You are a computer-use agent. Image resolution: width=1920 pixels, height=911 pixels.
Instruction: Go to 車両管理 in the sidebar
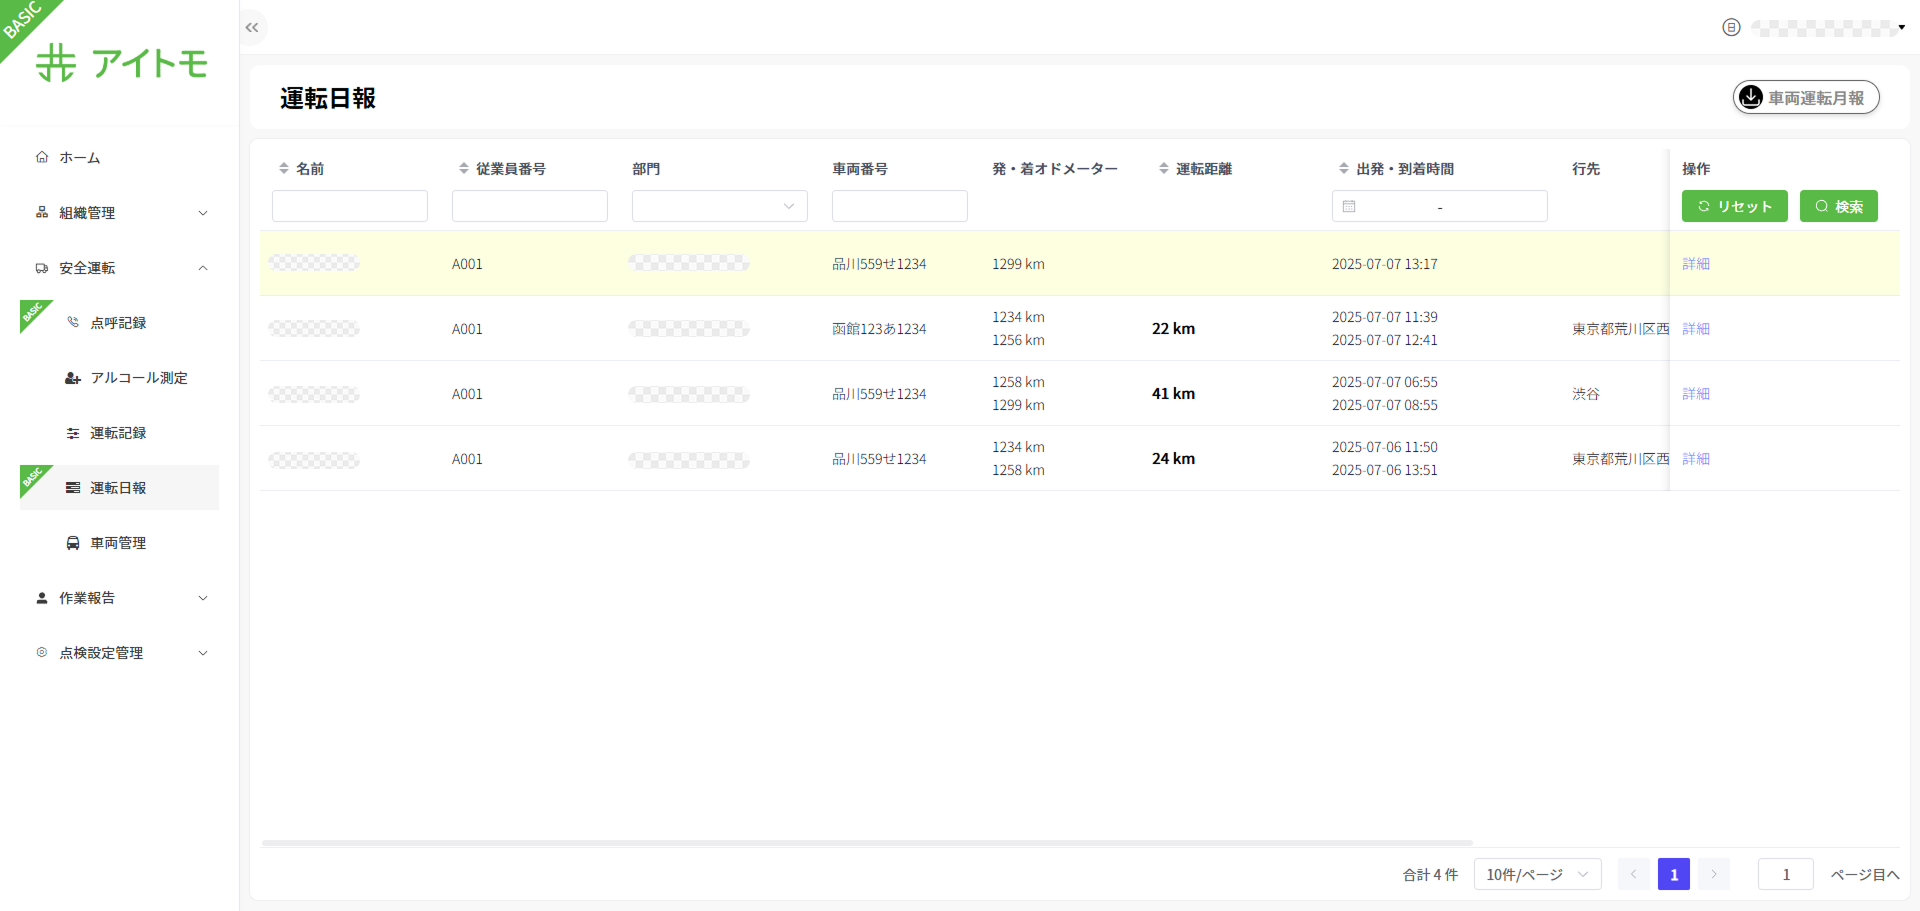(118, 543)
